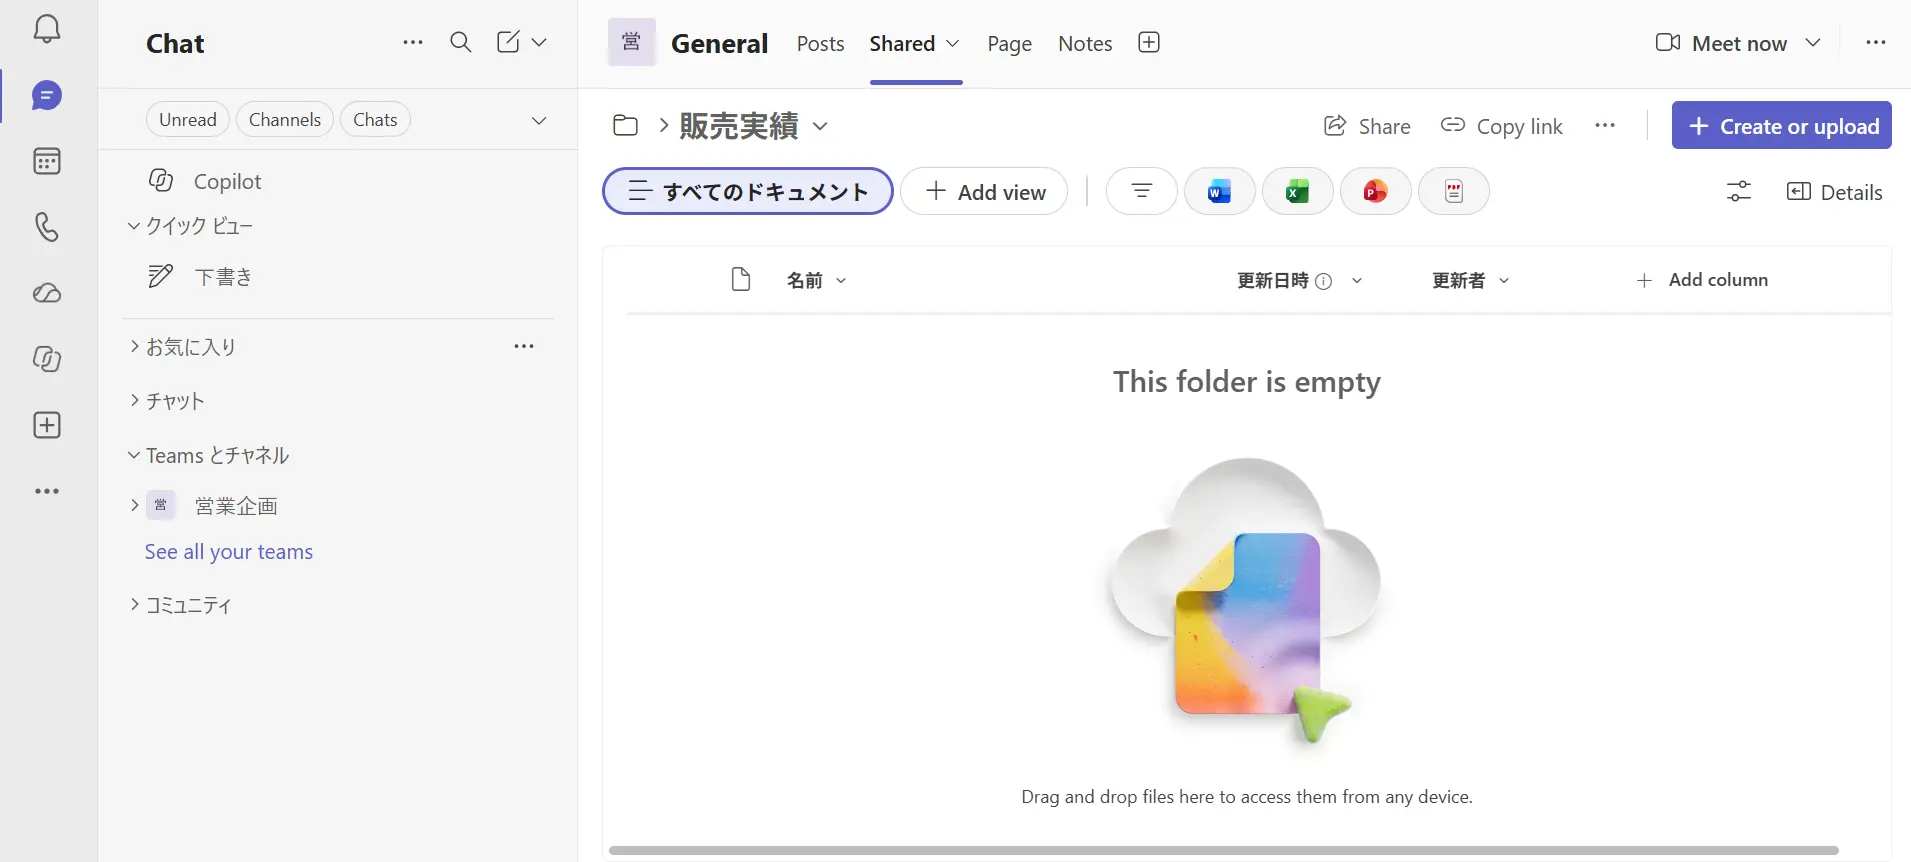
Task: Open the Activity bell notifications
Action: [47, 29]
